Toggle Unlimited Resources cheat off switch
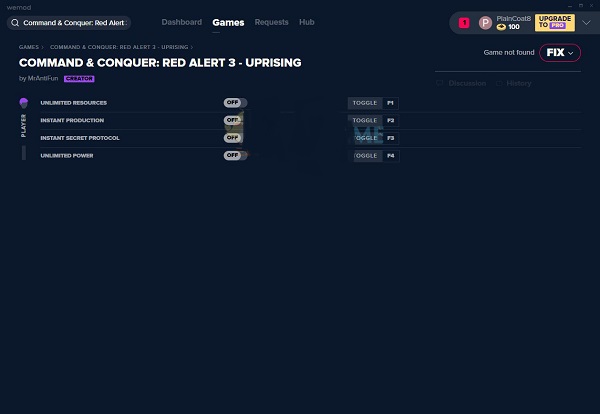The width and height of the screenshot is (600, 414). [235, 103]
